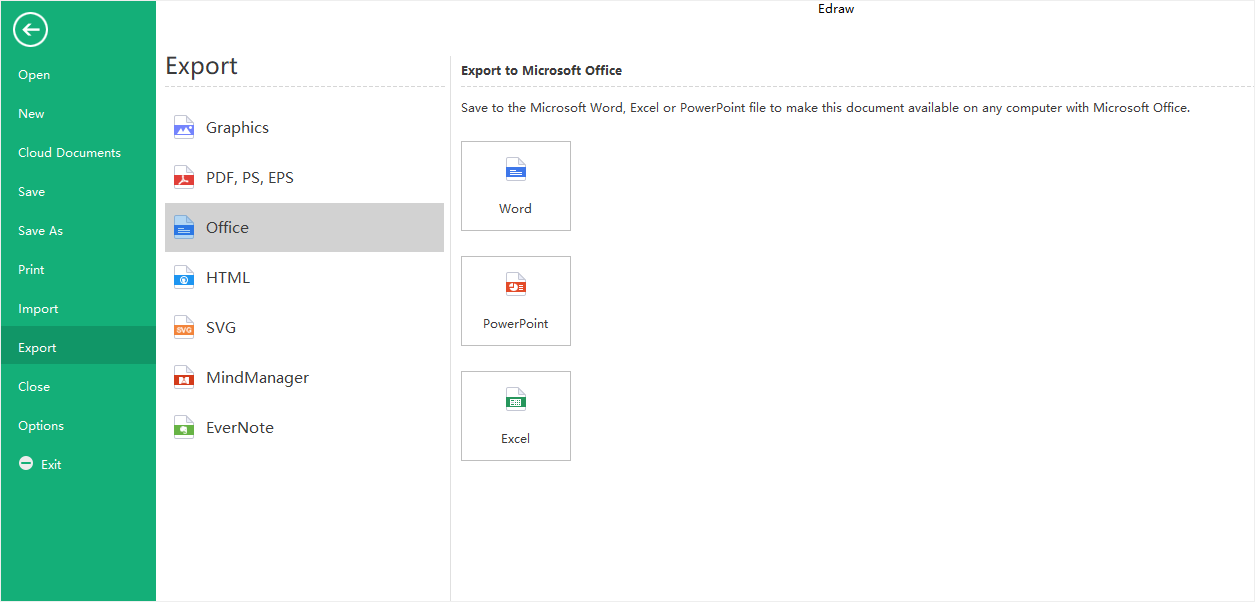Export document to Word format

click(516, 186)
